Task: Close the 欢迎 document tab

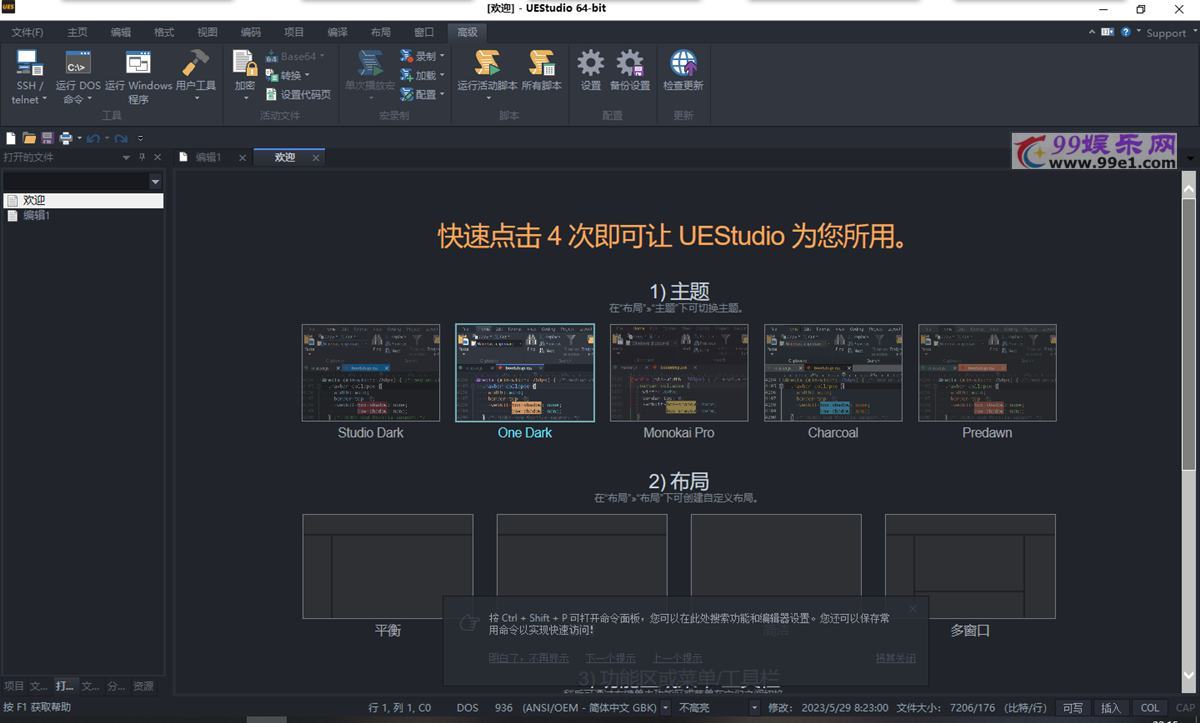Action: pos(316,157)
